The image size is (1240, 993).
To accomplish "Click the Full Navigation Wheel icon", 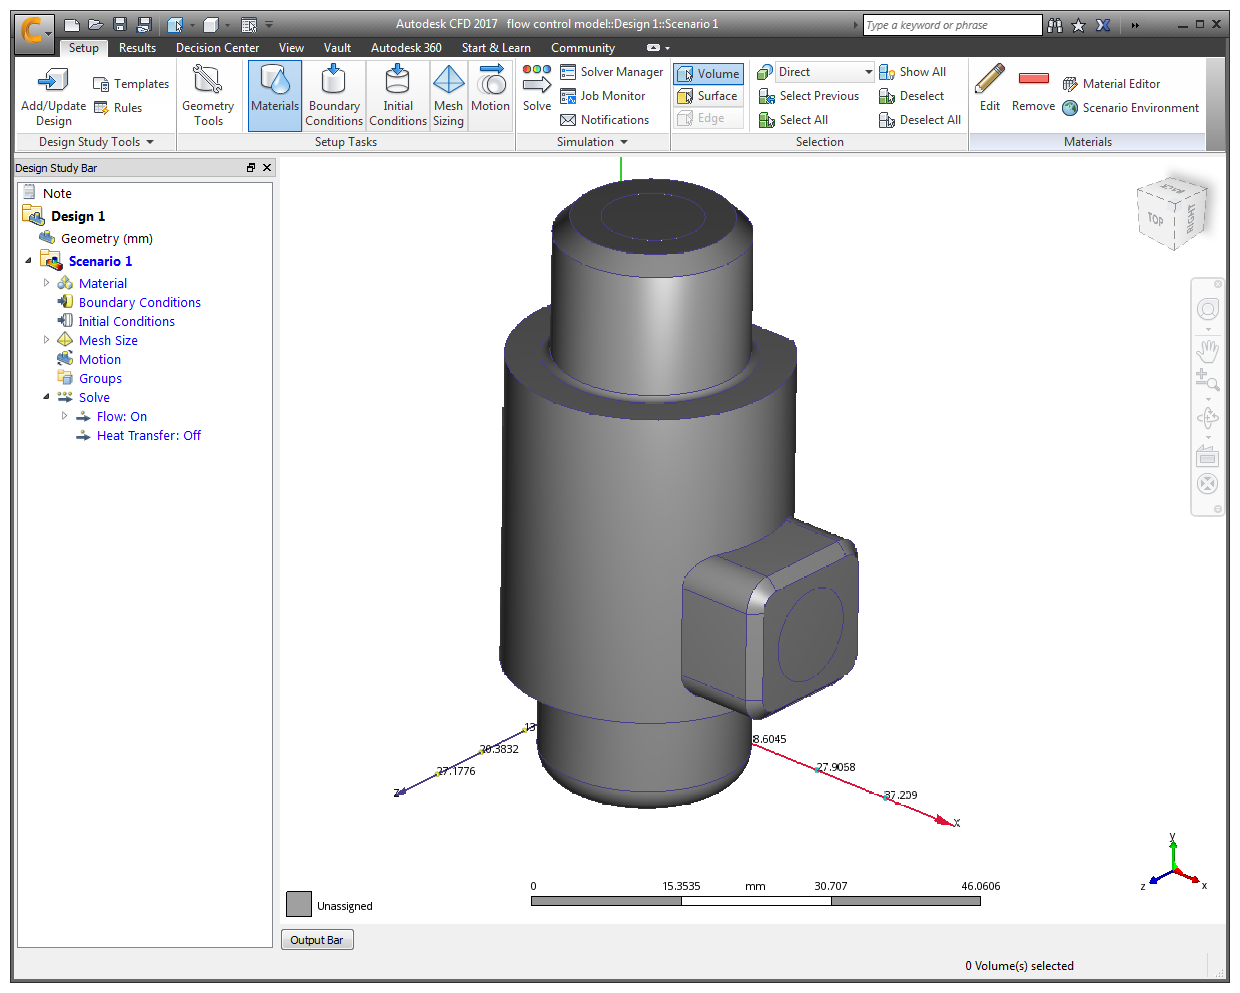I will 1208,310.
